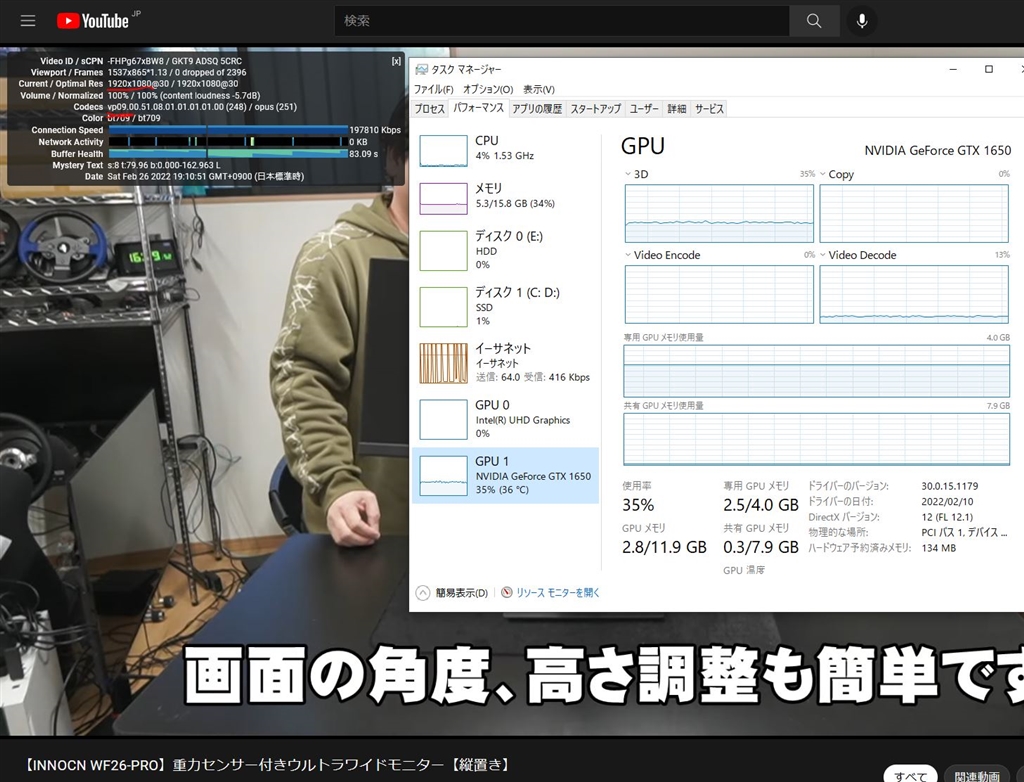Select the メモリ performance item

505,199
